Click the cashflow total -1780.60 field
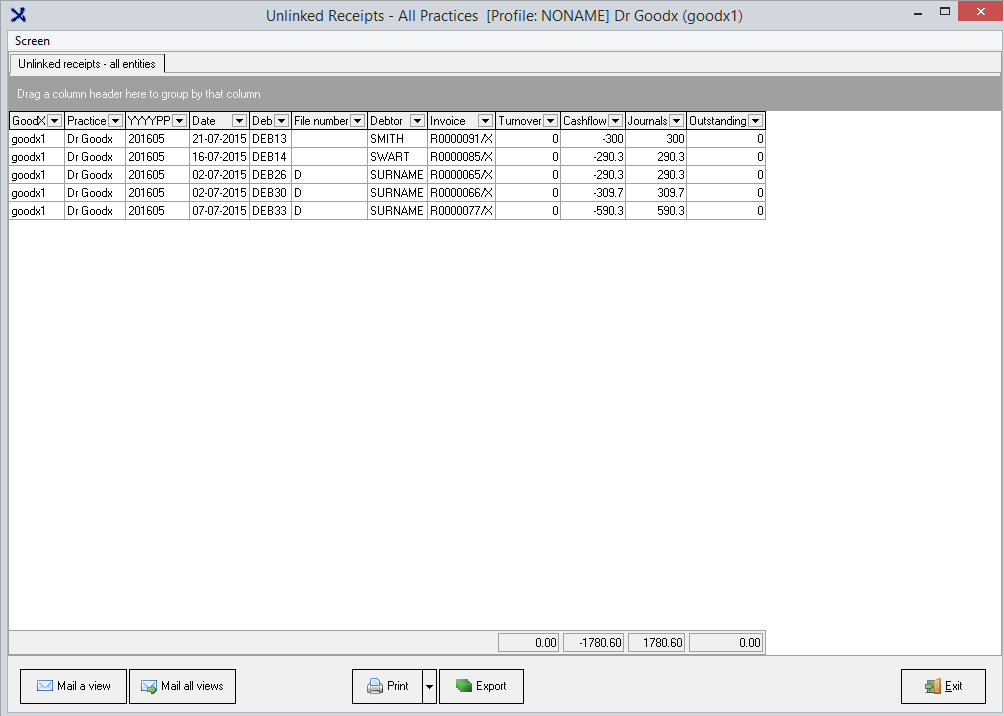 tap(593, 643)
